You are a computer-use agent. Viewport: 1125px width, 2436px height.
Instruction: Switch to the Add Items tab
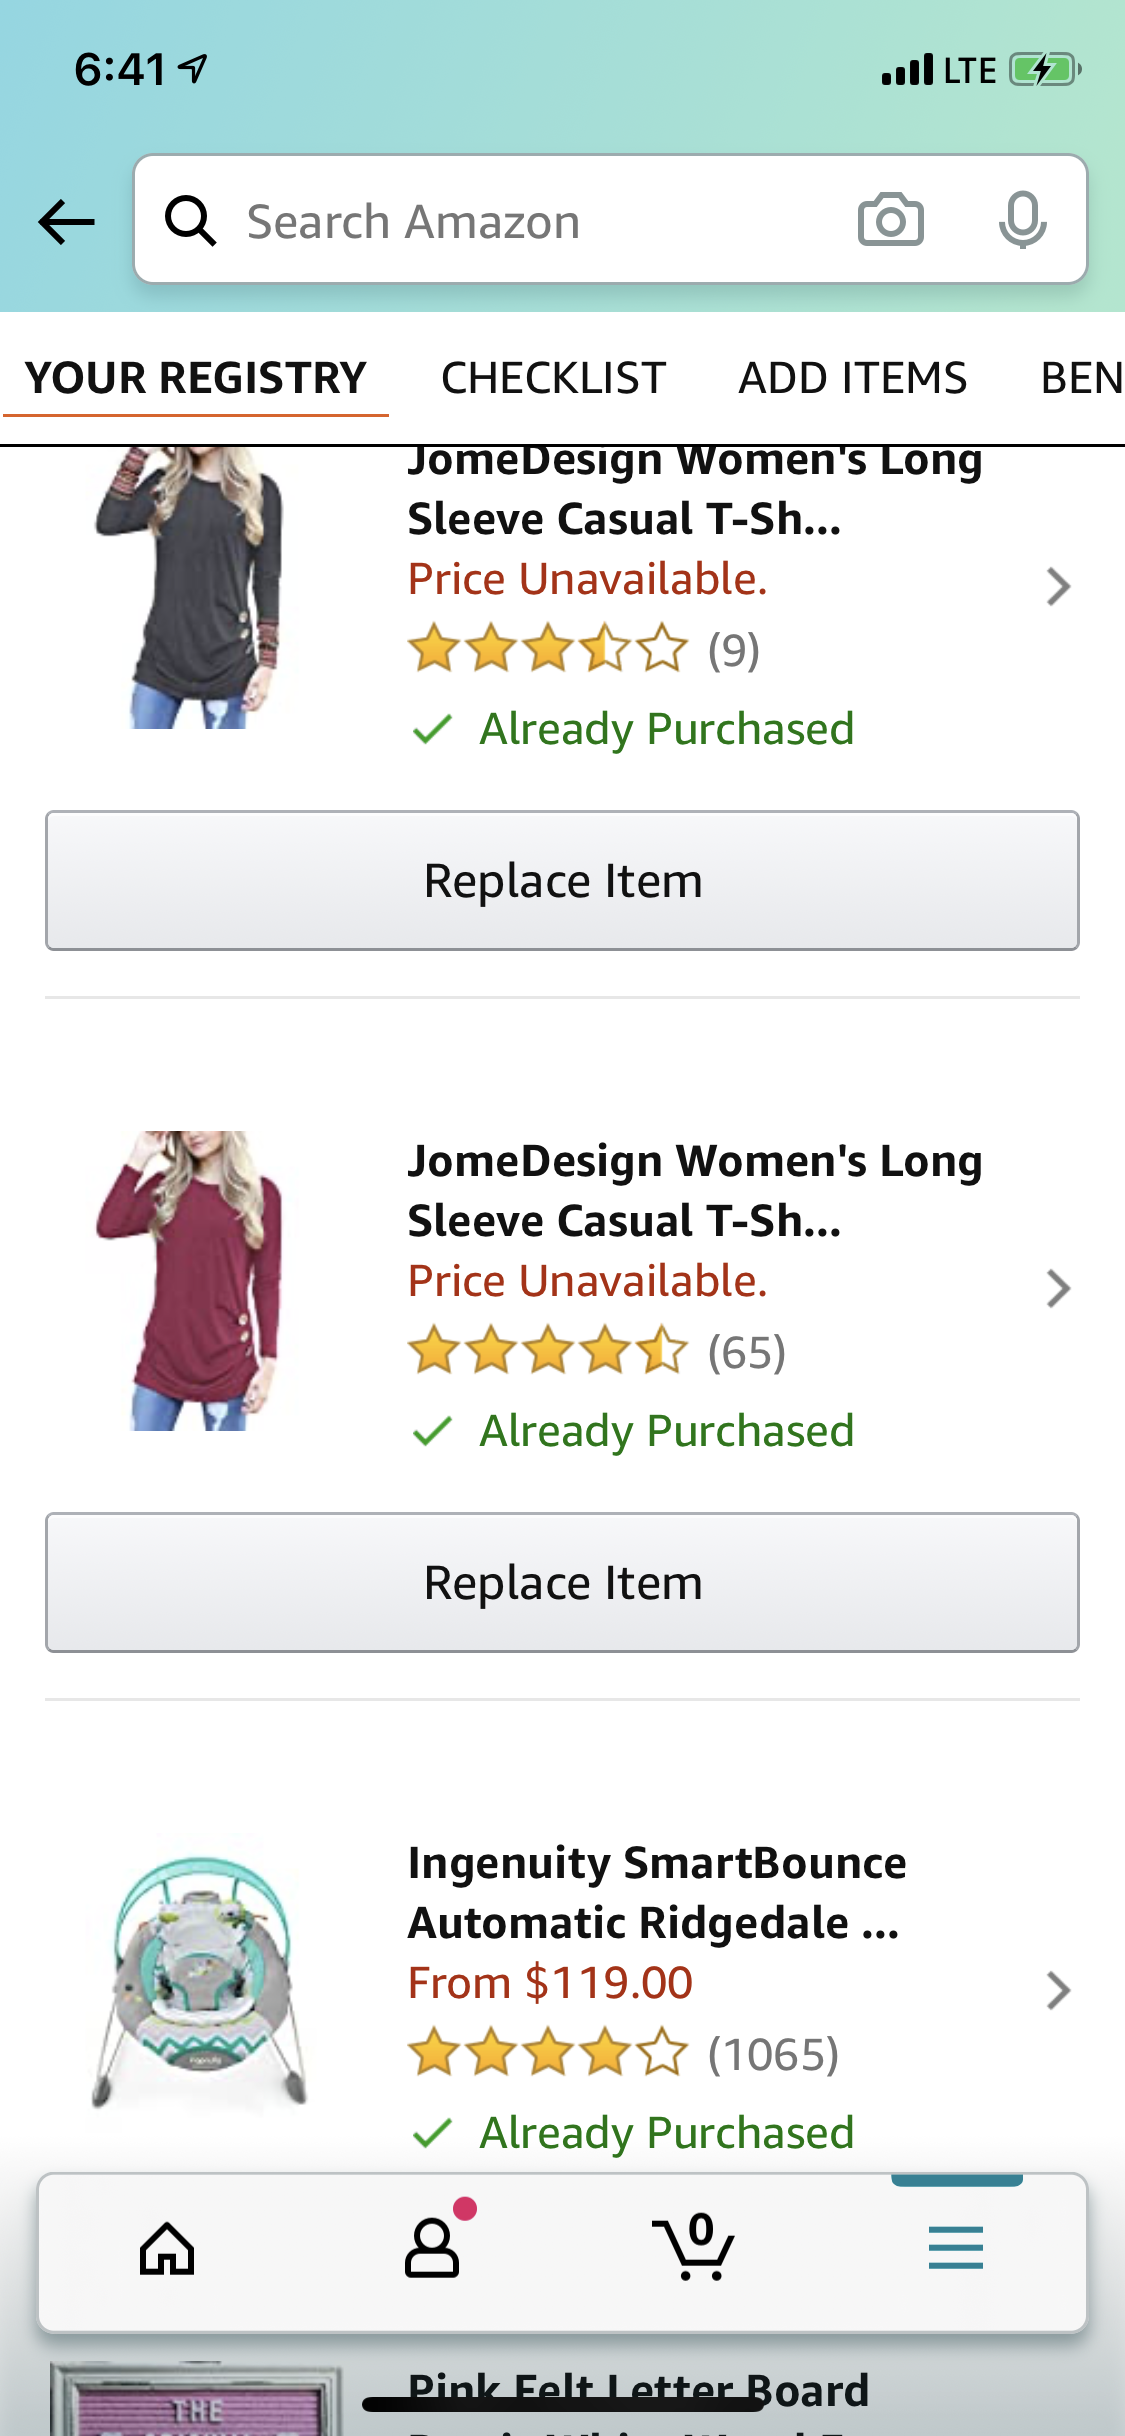(x=852, y=379)
